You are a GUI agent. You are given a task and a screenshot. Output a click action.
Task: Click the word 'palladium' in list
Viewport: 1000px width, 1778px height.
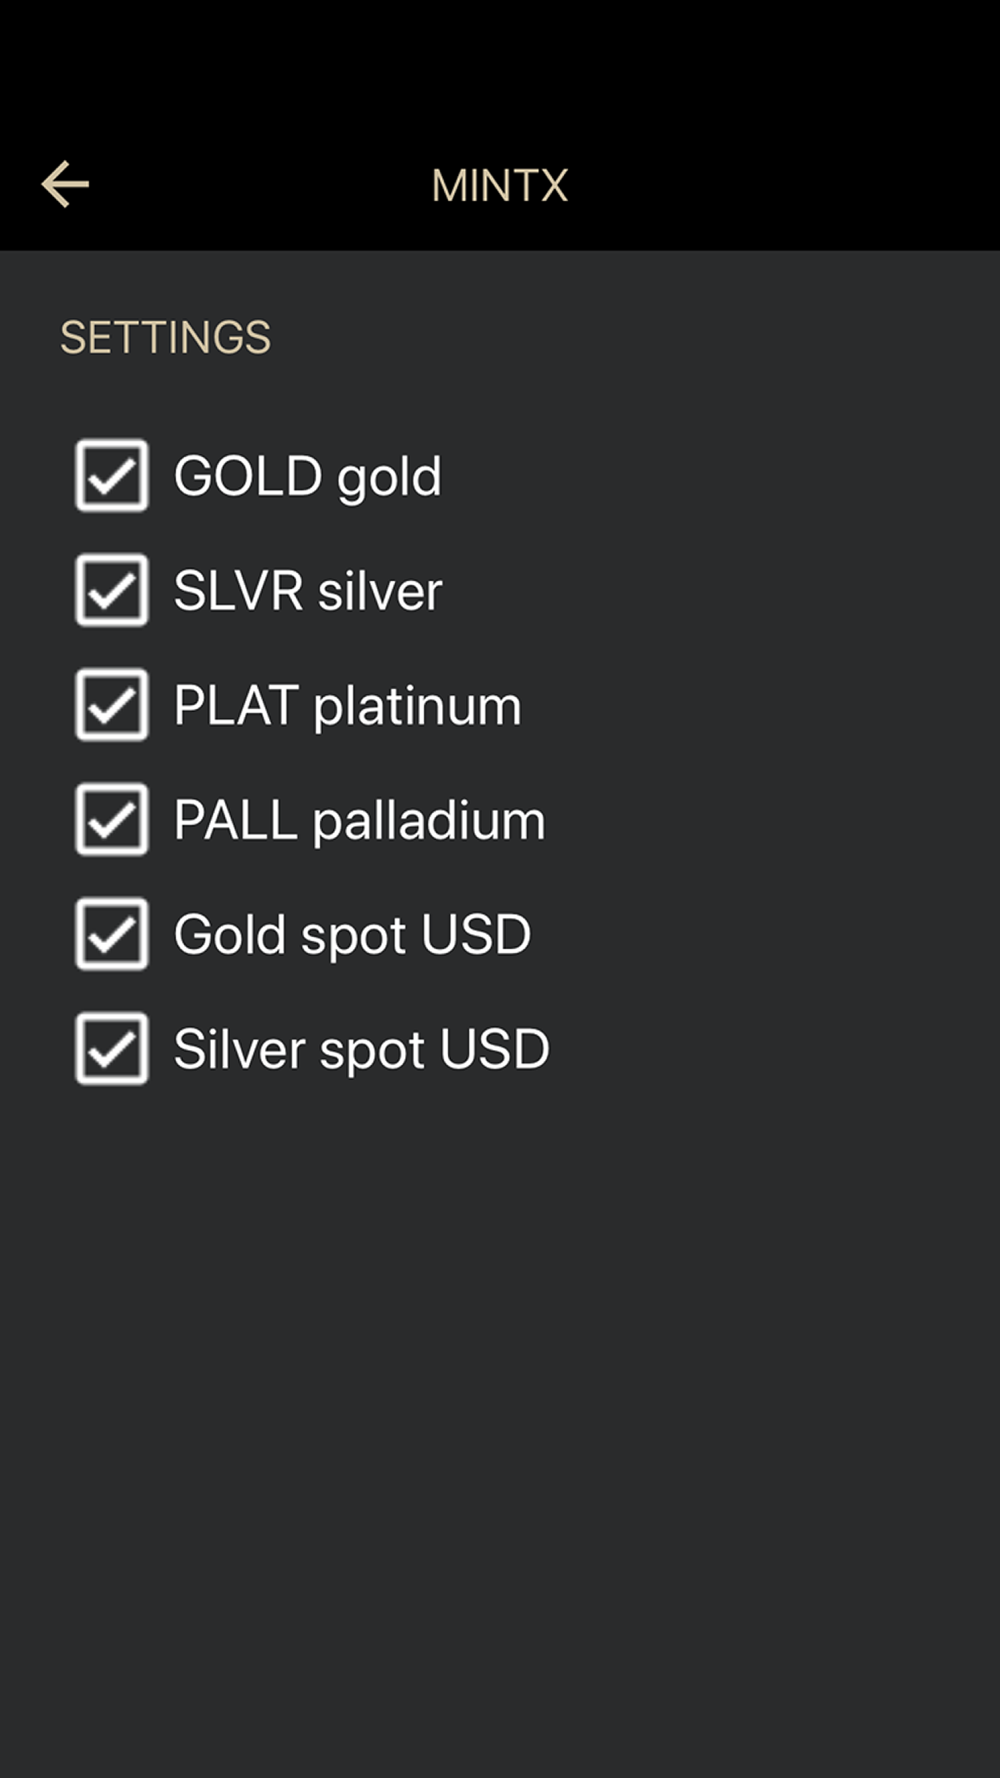point(429,822)
